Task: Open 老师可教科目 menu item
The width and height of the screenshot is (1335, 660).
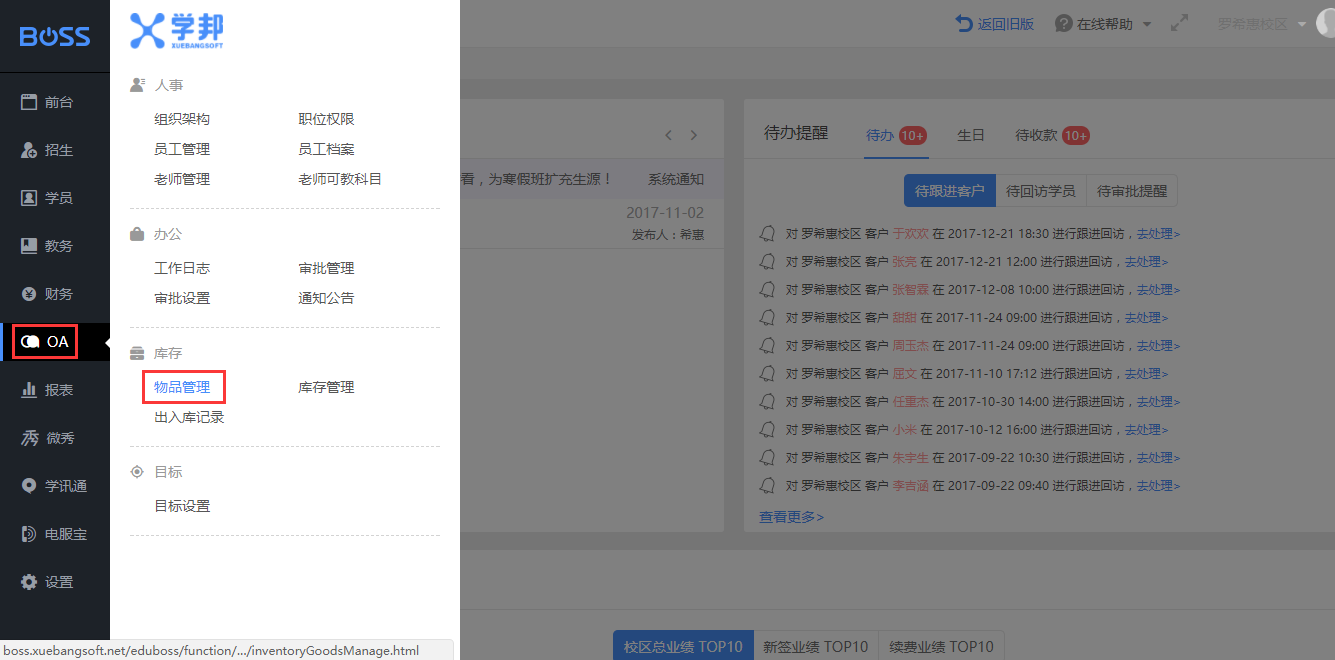Action: (x=340, y=179)
